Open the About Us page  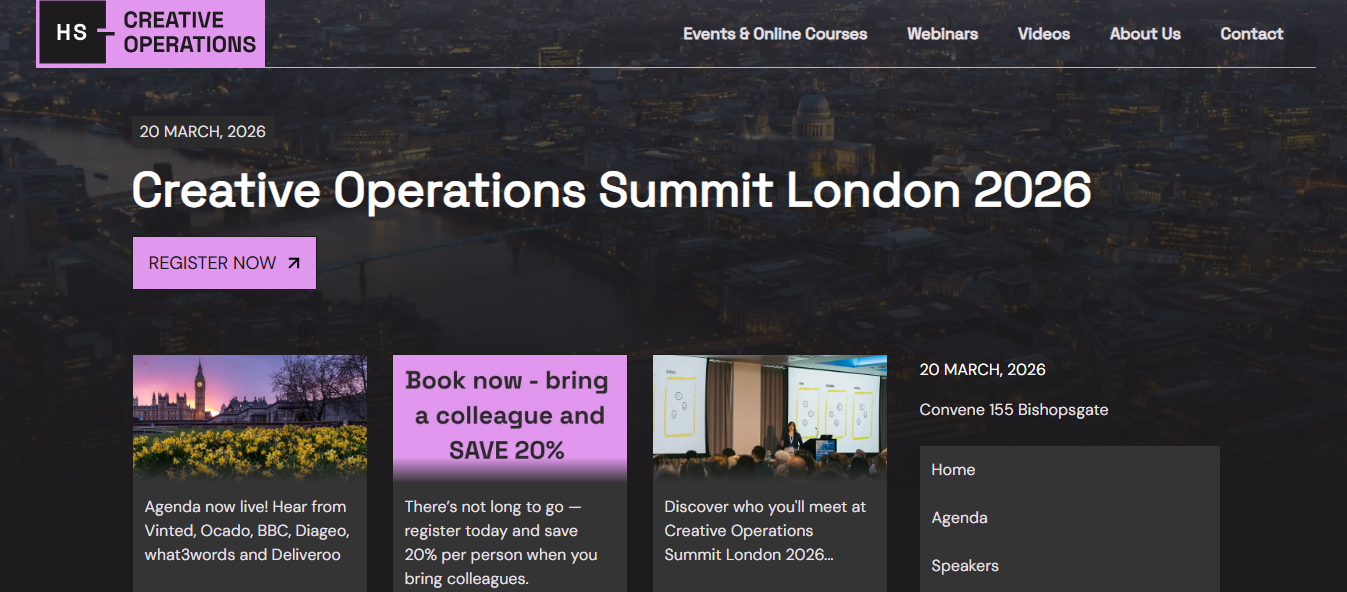1144,33
